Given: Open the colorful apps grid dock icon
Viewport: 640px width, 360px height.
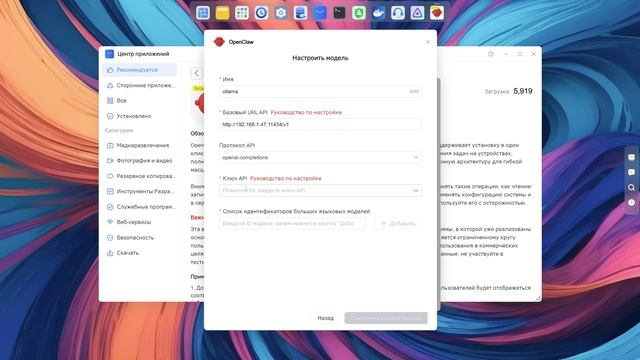Looking at the screenshot, I should 242,13.
